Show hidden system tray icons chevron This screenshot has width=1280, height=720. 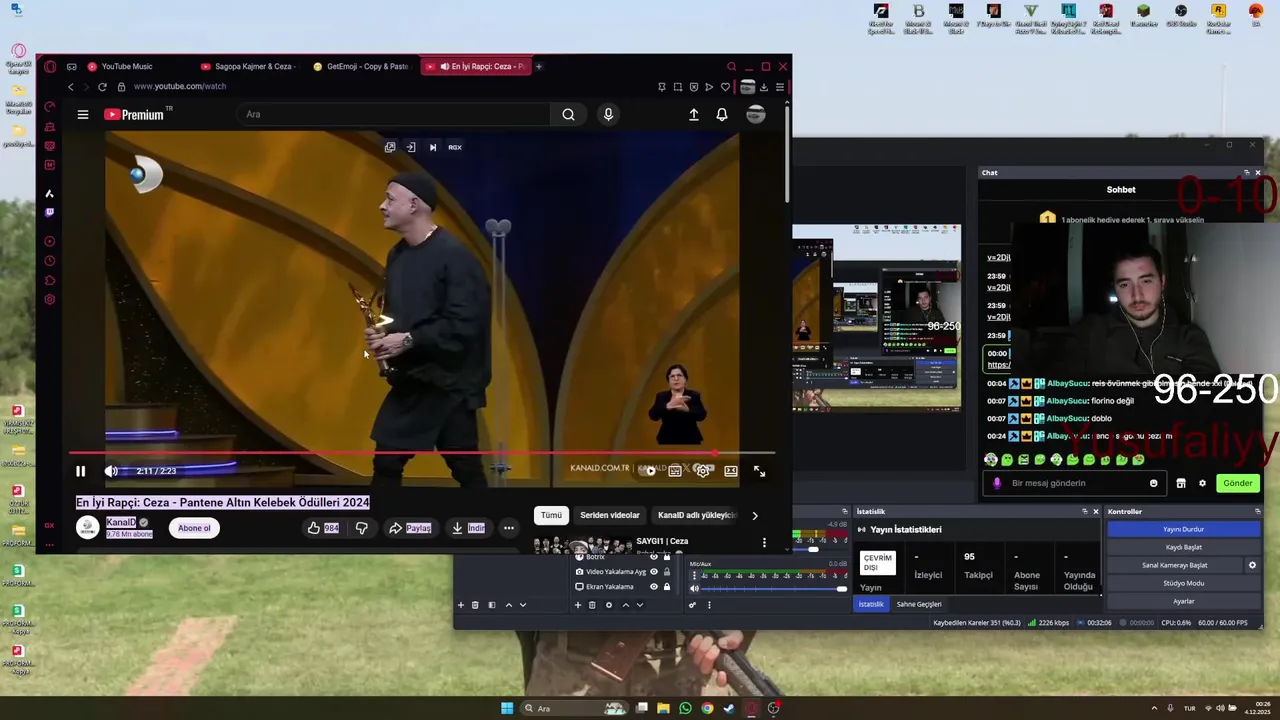tap(1153, 709)
